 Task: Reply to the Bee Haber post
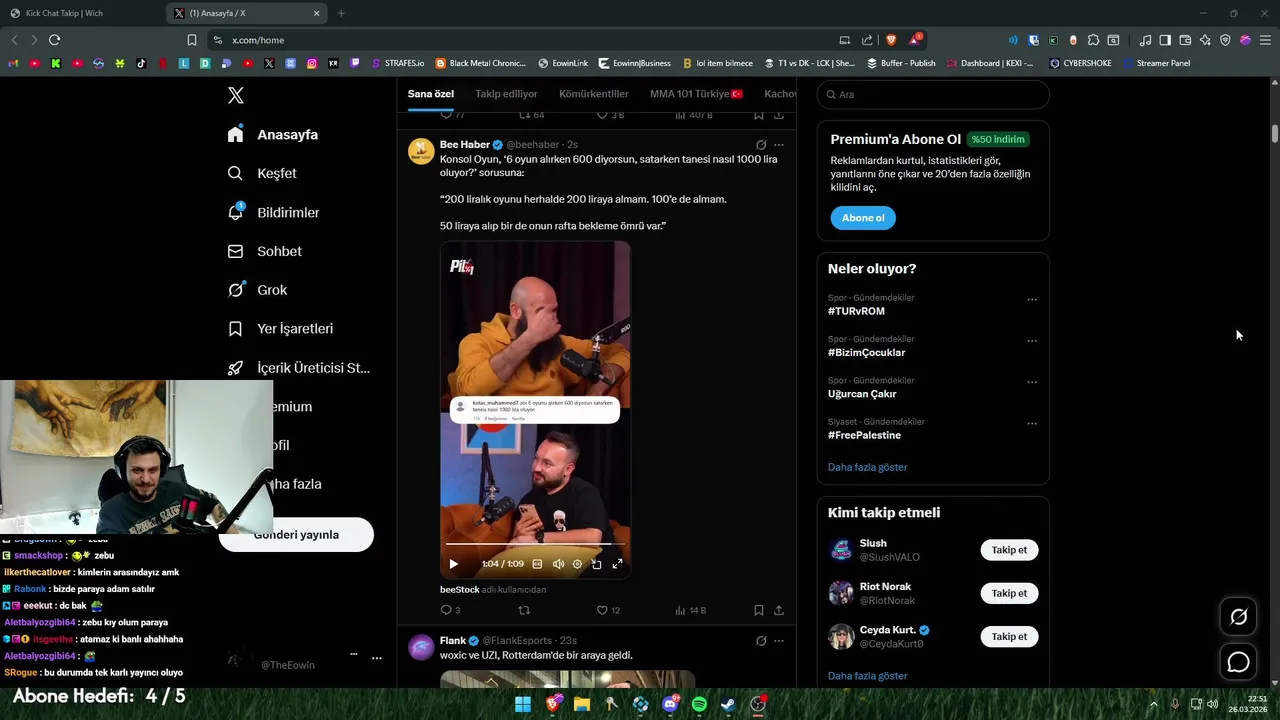(x=450, y=610)
